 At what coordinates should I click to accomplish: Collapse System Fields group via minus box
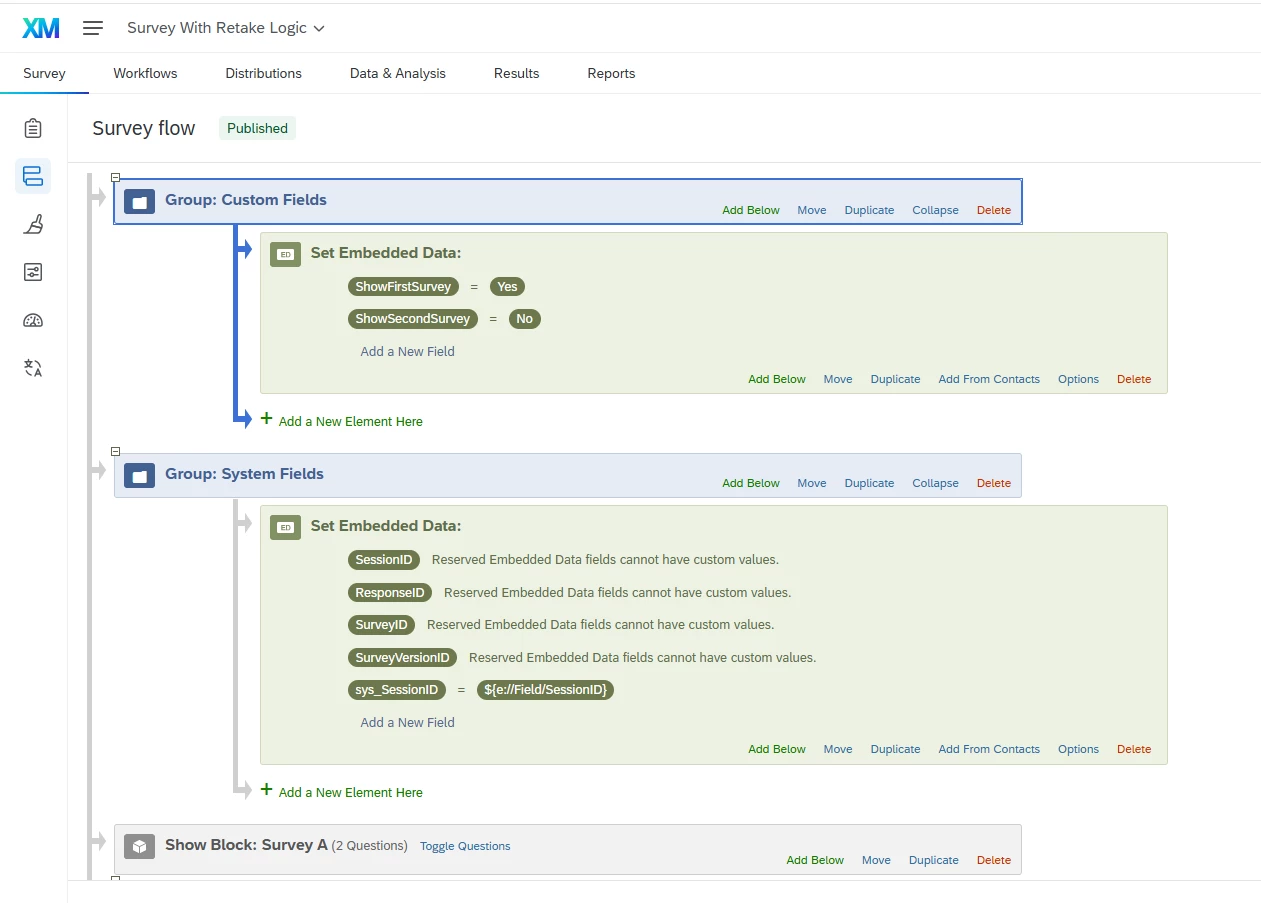pyautogui.click(x=115, y=452)
